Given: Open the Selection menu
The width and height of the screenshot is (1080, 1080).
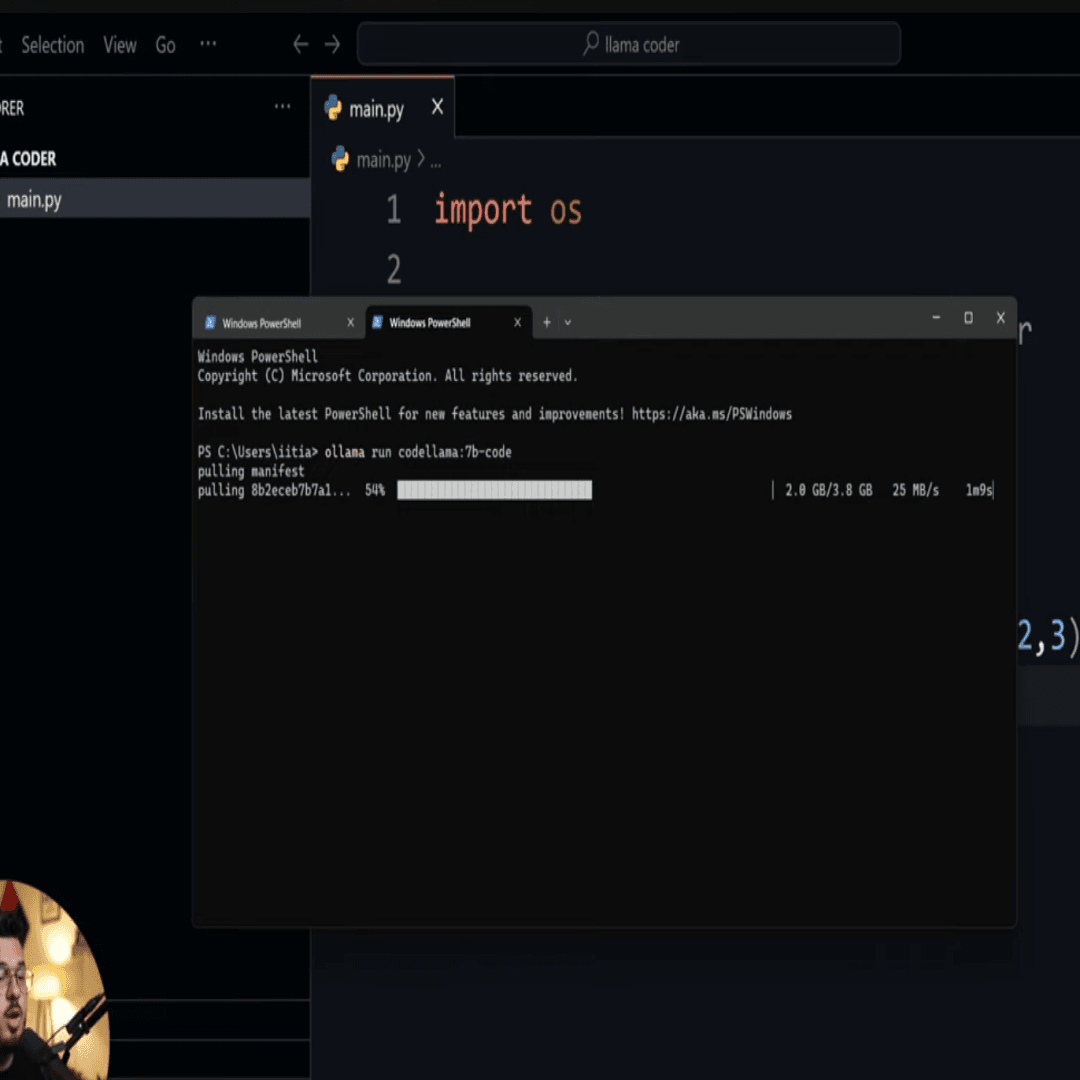Looking at the screenshot, I should click(x=53, y=45).
